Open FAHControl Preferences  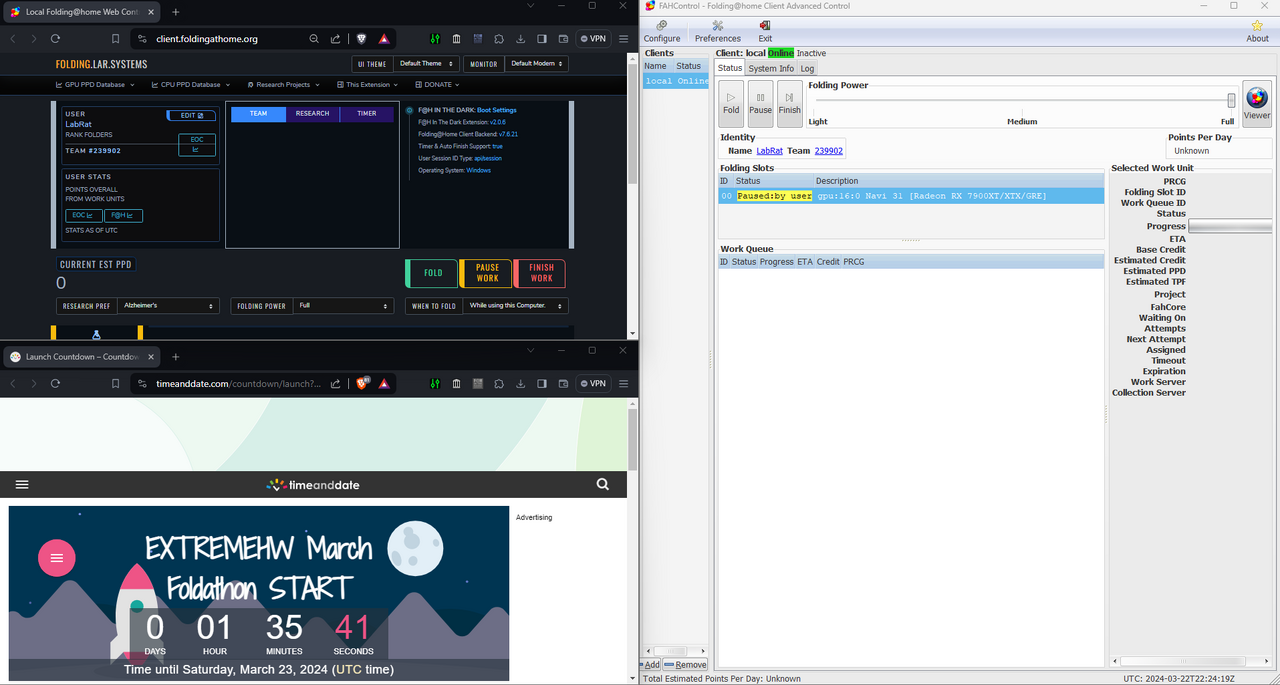coord(717,31)
